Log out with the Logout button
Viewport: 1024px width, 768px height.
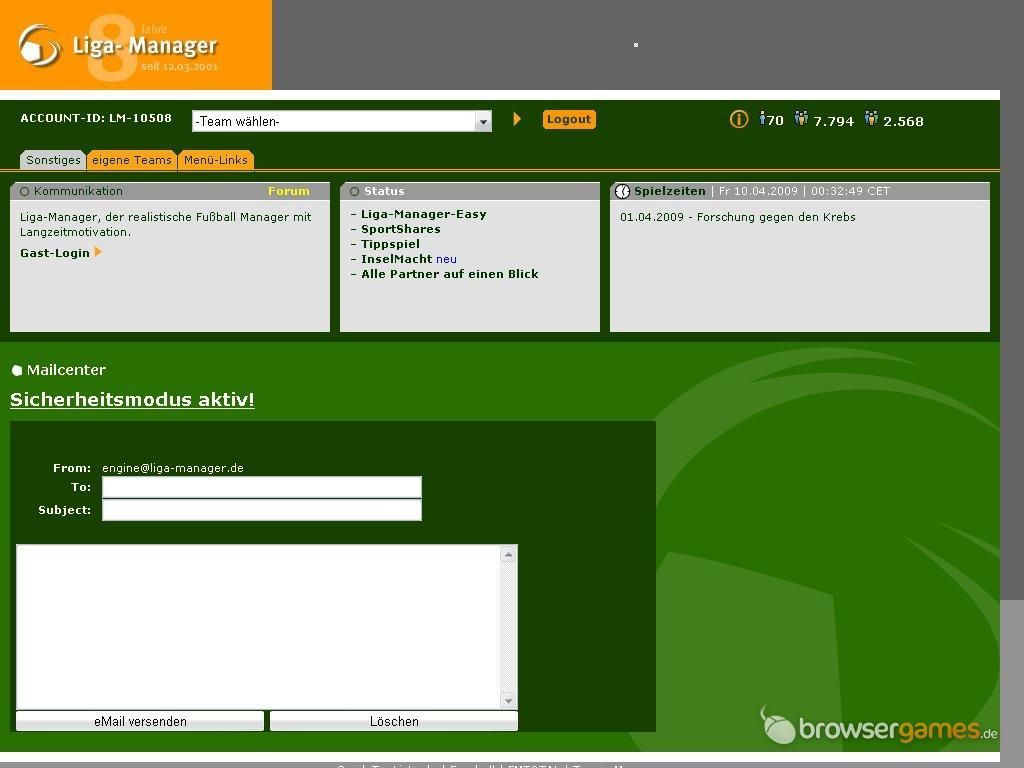click(x=569, y=120)
